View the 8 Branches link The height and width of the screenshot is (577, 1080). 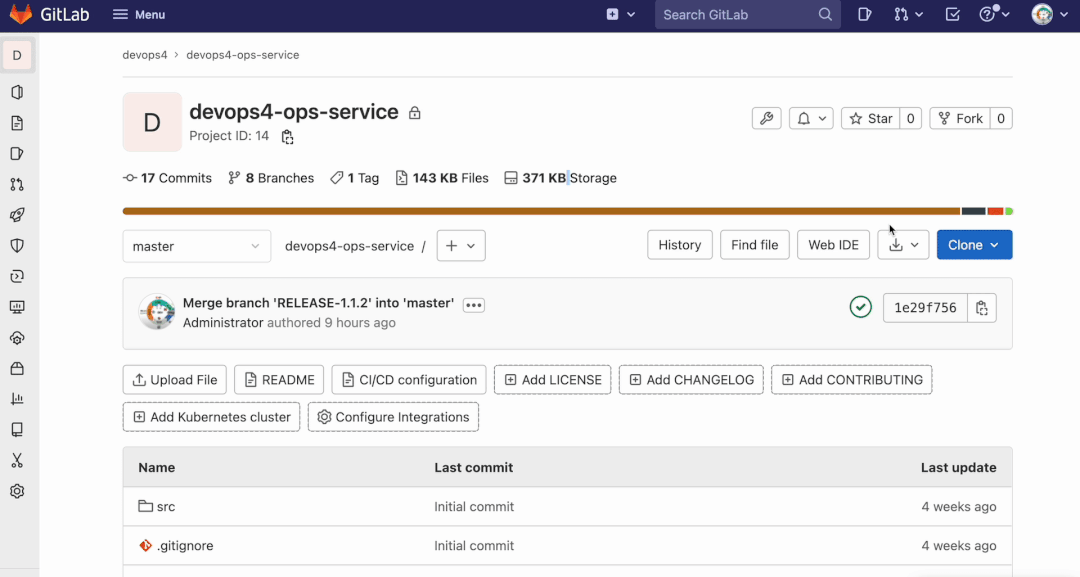(271, 178)
